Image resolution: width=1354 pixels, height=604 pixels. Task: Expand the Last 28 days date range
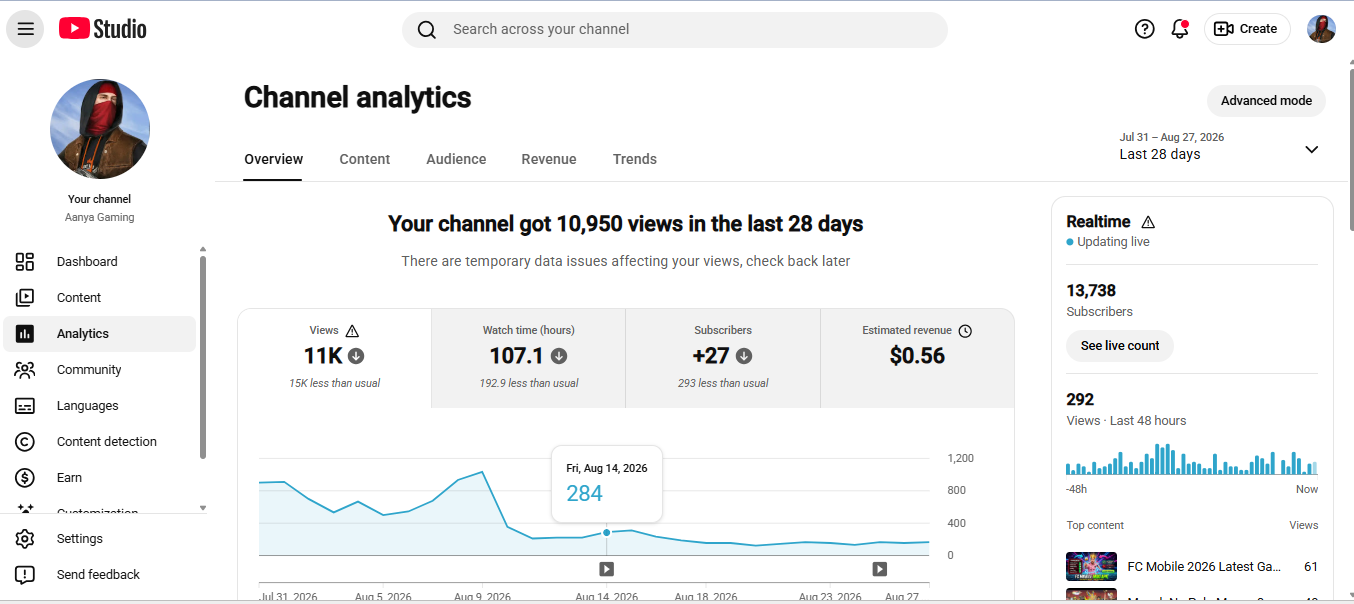[1220, 147]
